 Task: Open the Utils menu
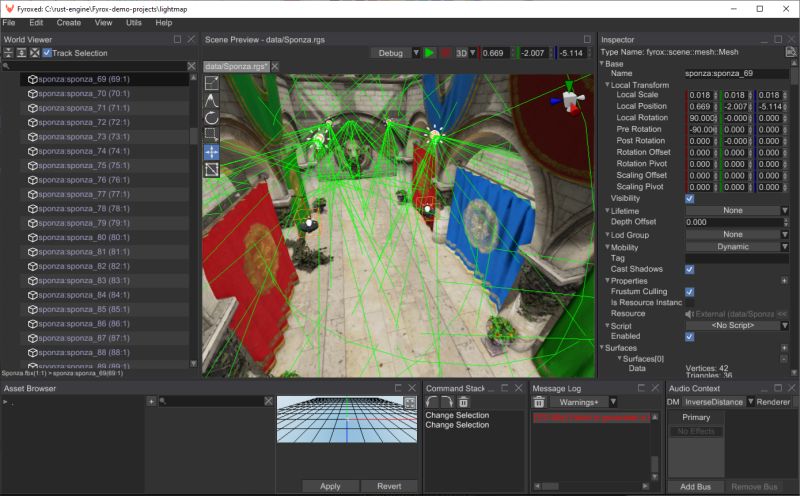[x=134, y=22]
